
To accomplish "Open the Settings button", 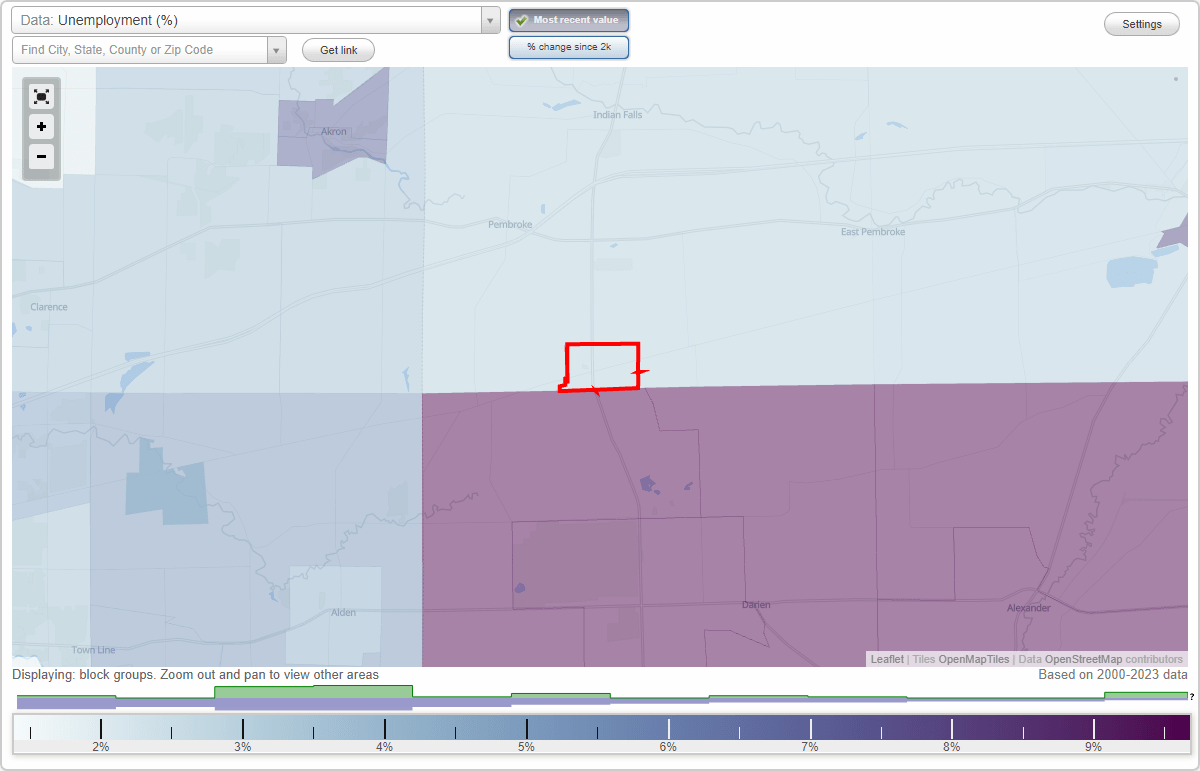I will [1142, 24].
